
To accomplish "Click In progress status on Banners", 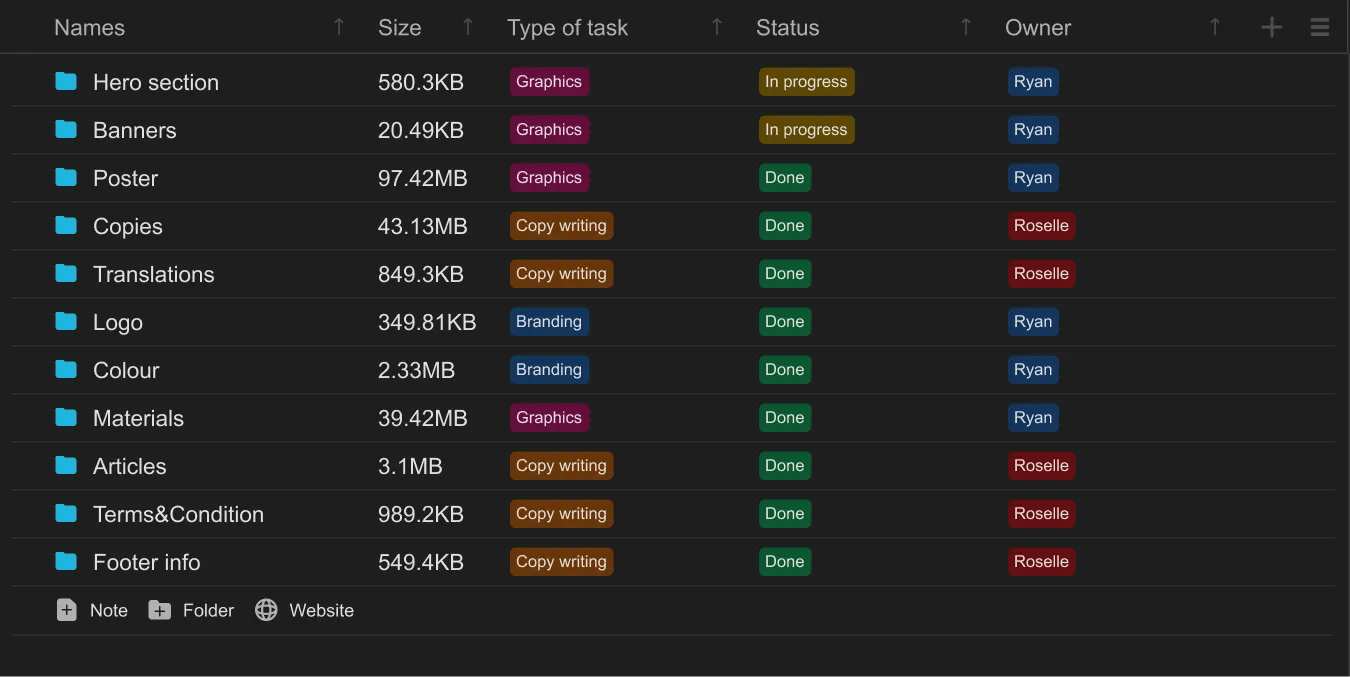I will [x=806, y=130].
